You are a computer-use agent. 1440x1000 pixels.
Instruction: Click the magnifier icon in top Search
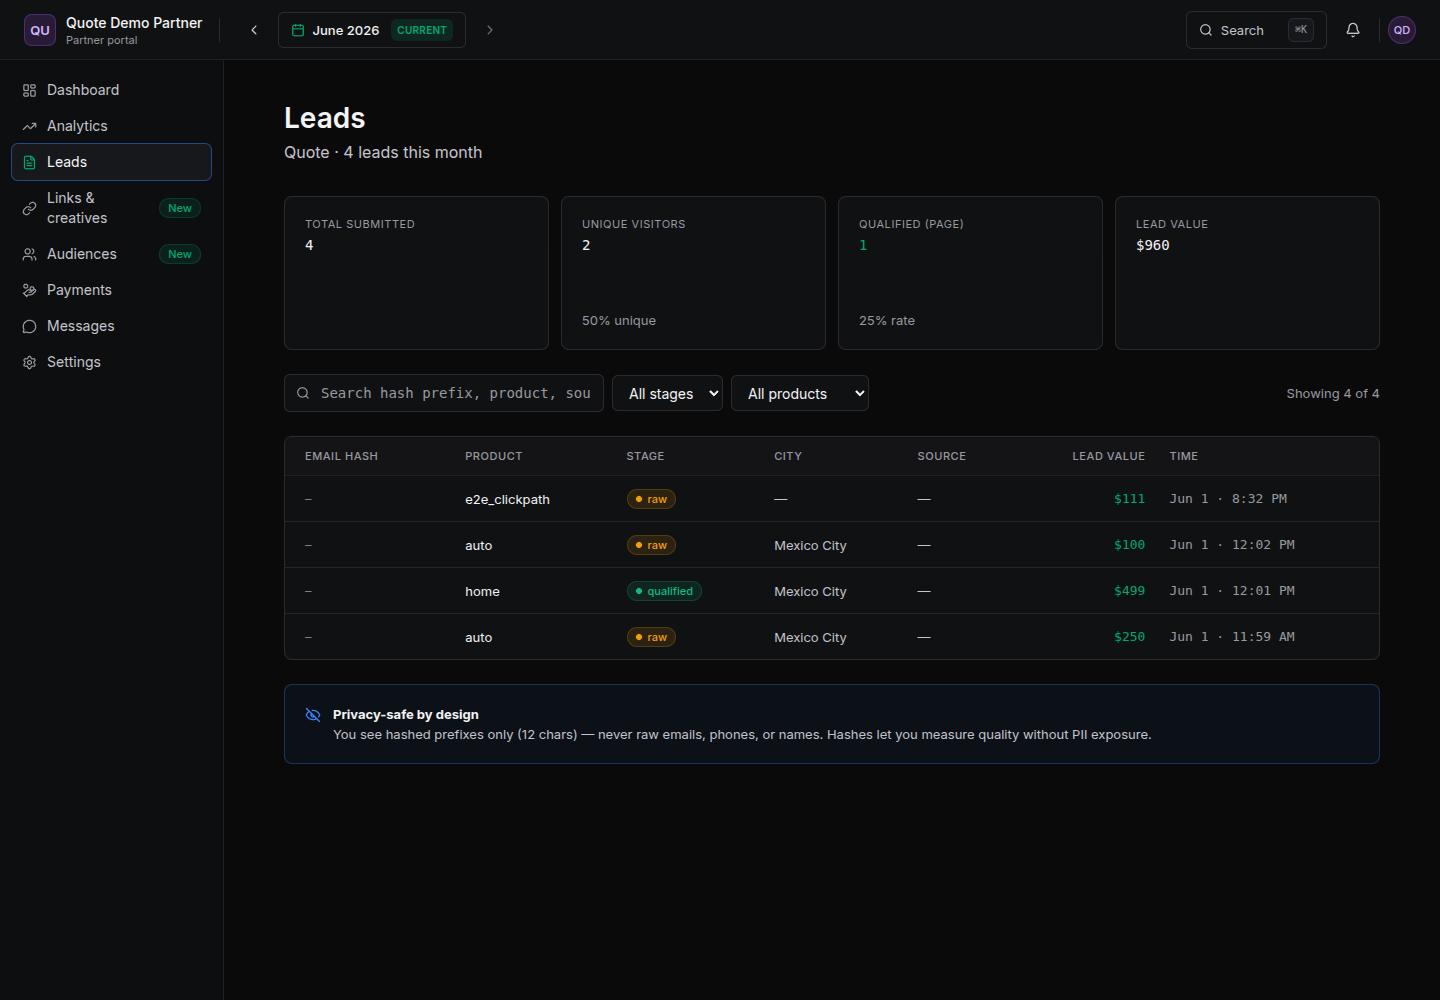click(x=1206, y=30)
